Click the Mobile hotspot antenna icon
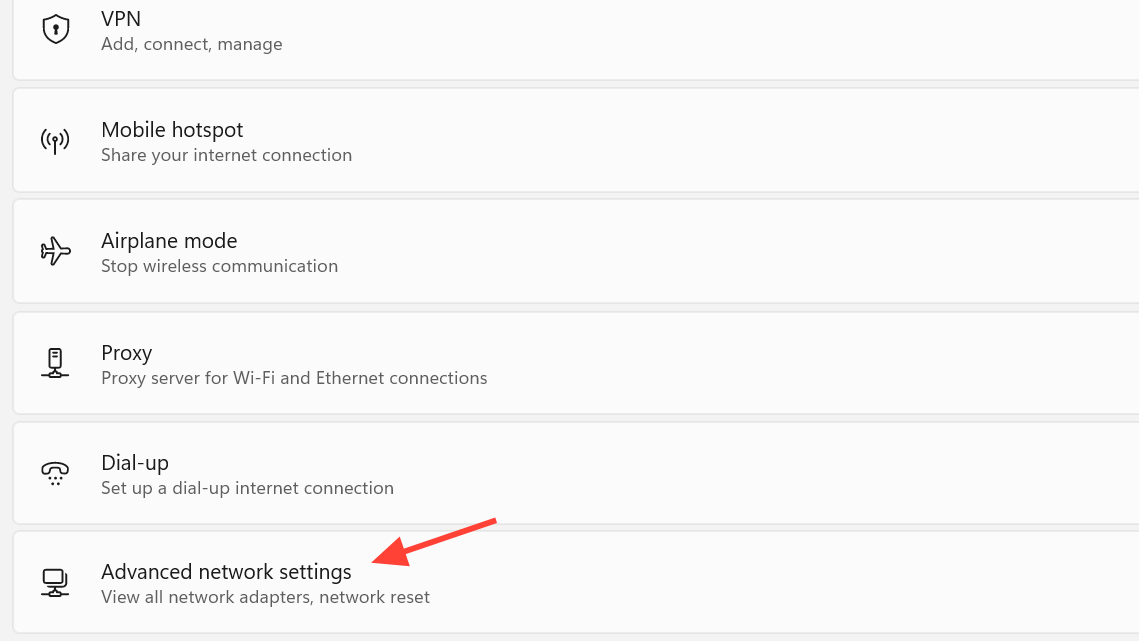Image resolution: width=1139 pixels, height=641 pixels. pos(55,141)
